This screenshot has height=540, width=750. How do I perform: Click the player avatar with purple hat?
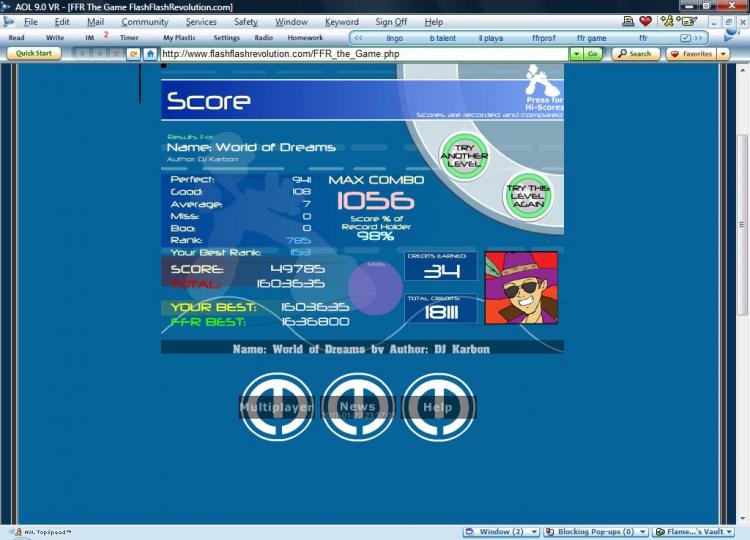pyautogui.click(x=521, y=288)
